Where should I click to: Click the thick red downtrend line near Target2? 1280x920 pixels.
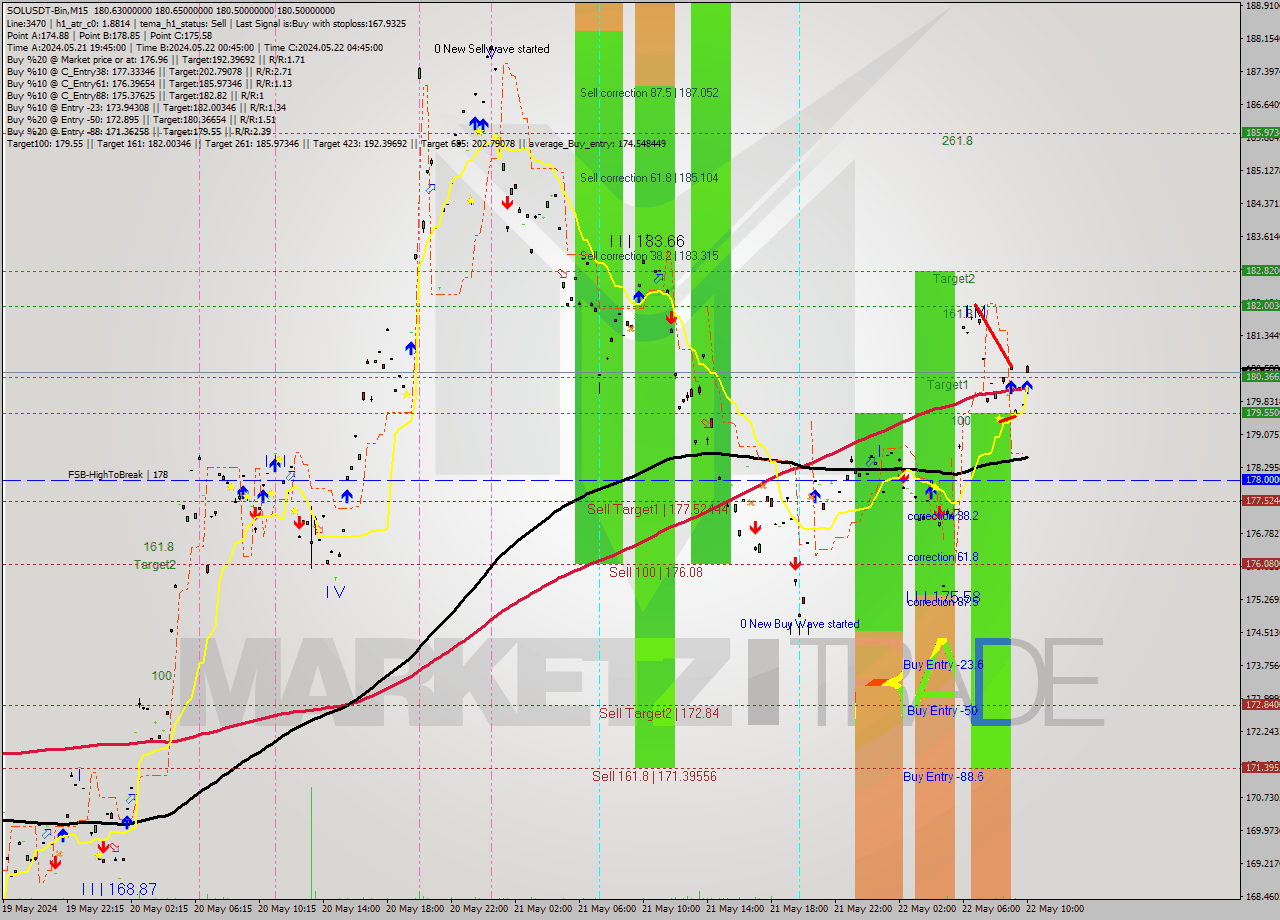click(x=994, y=337)
